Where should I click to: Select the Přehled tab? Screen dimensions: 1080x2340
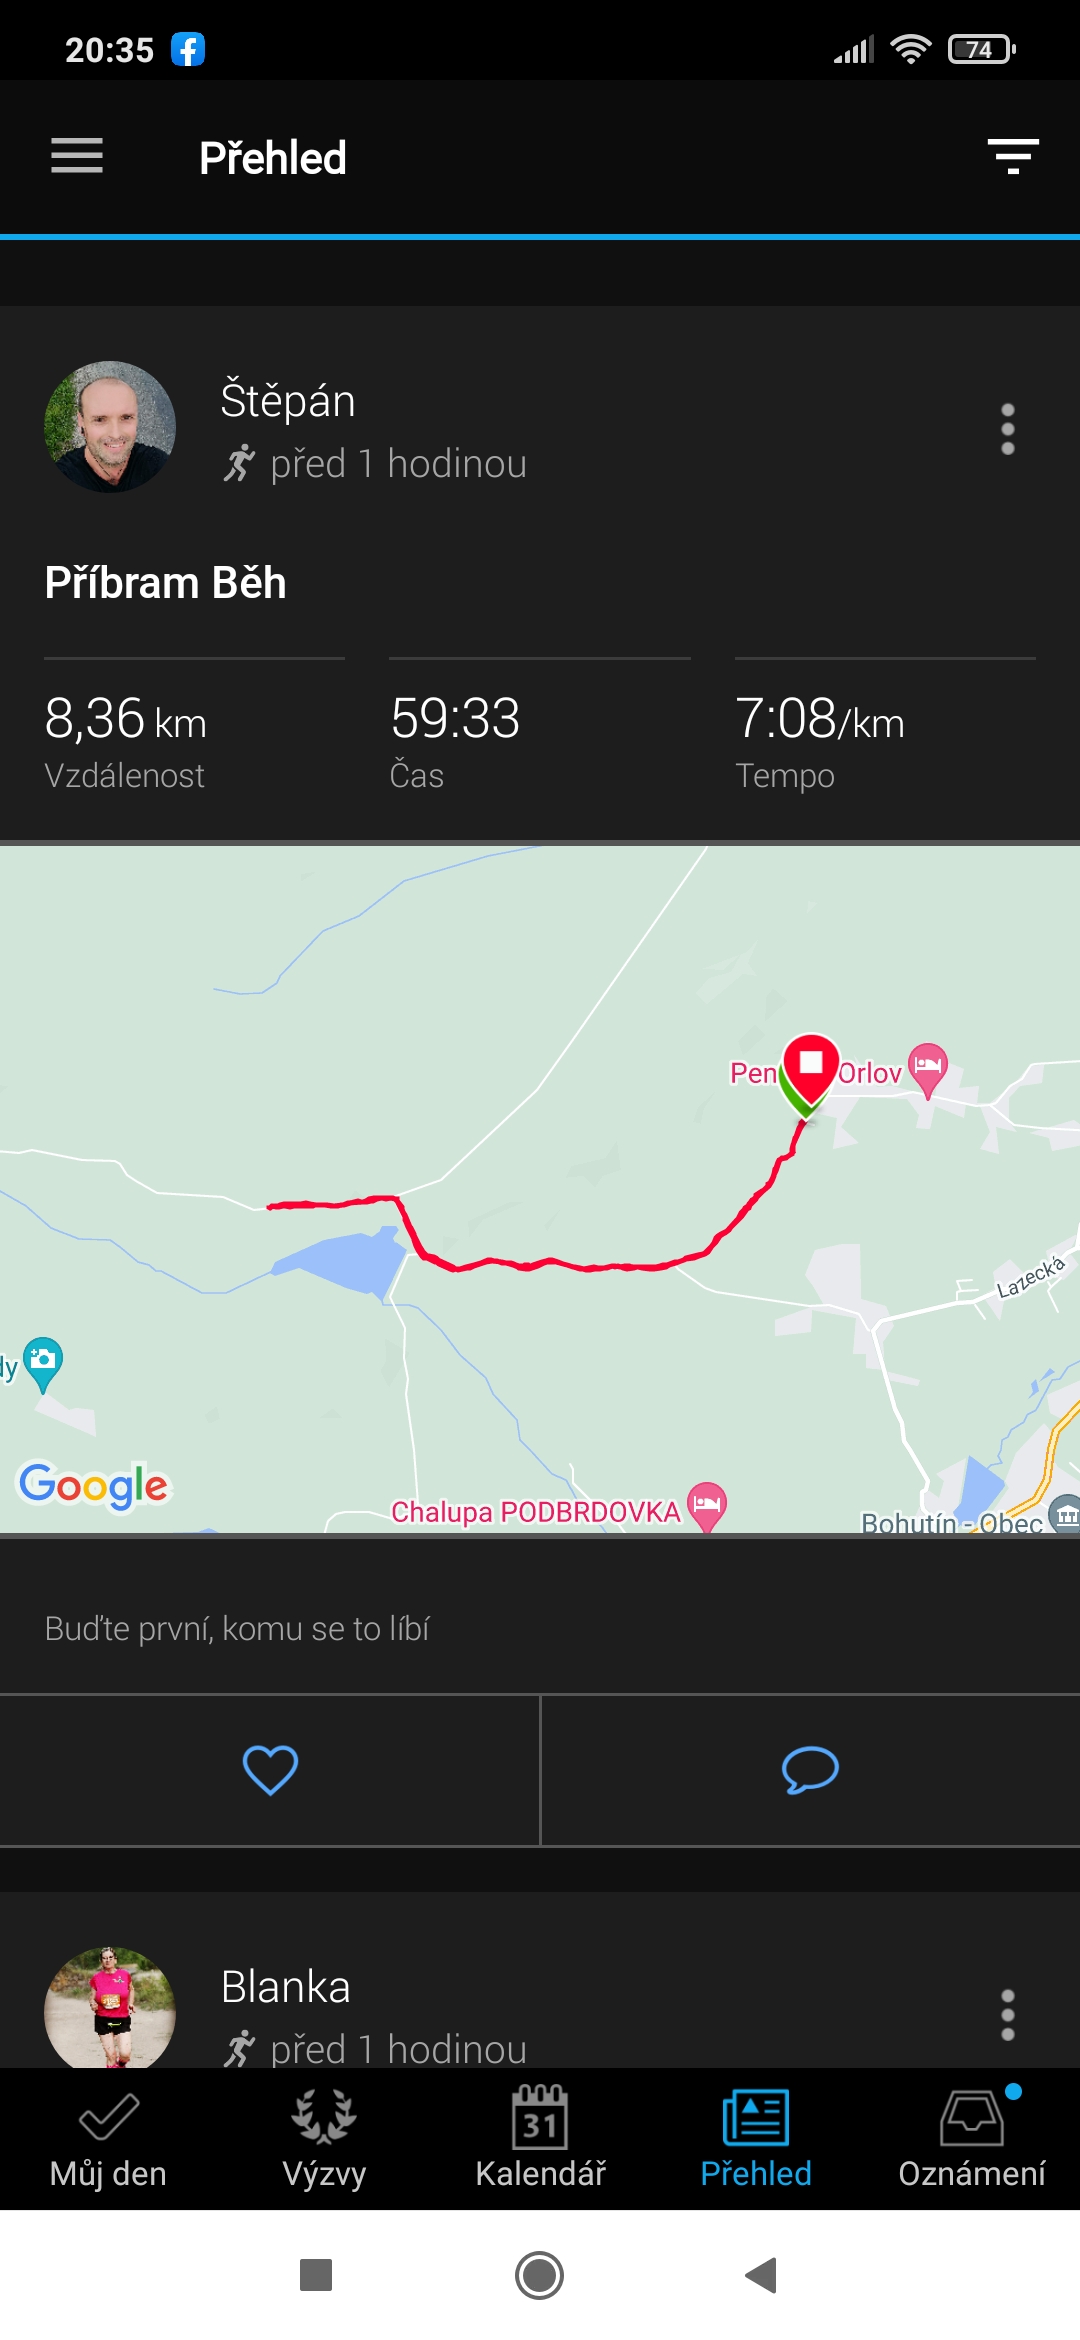tap(756, 2140)
